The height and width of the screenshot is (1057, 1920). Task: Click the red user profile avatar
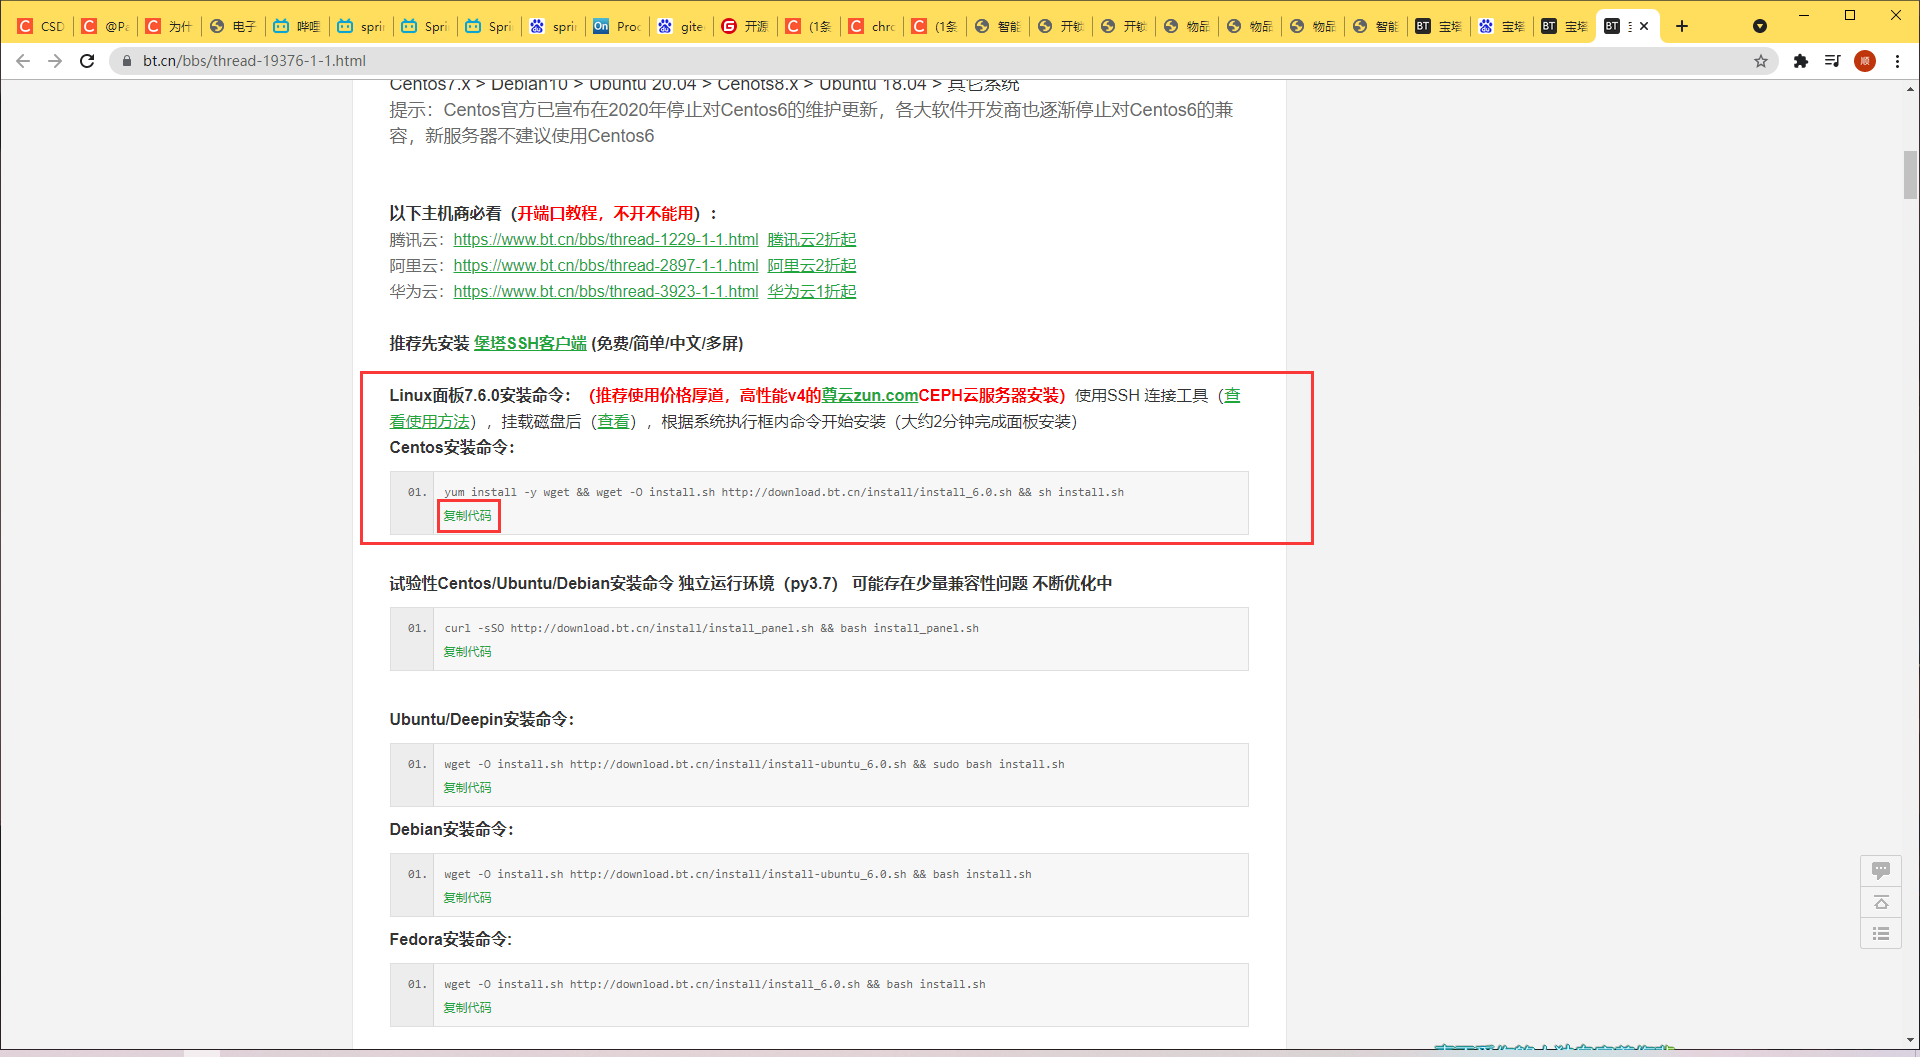coord(1865,61)
